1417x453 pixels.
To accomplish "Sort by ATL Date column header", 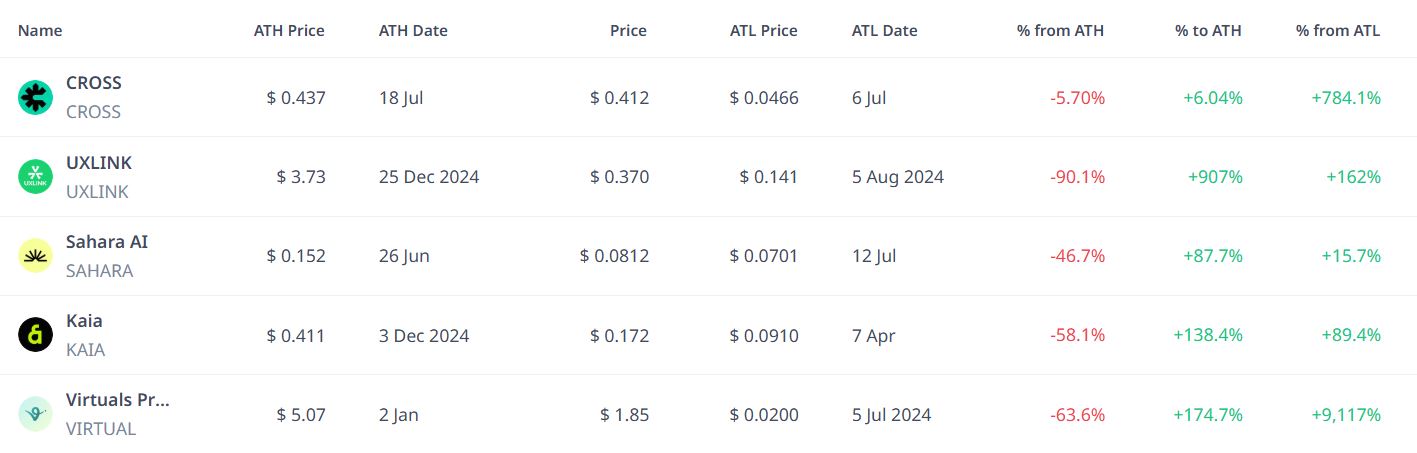I will point(884,31).
